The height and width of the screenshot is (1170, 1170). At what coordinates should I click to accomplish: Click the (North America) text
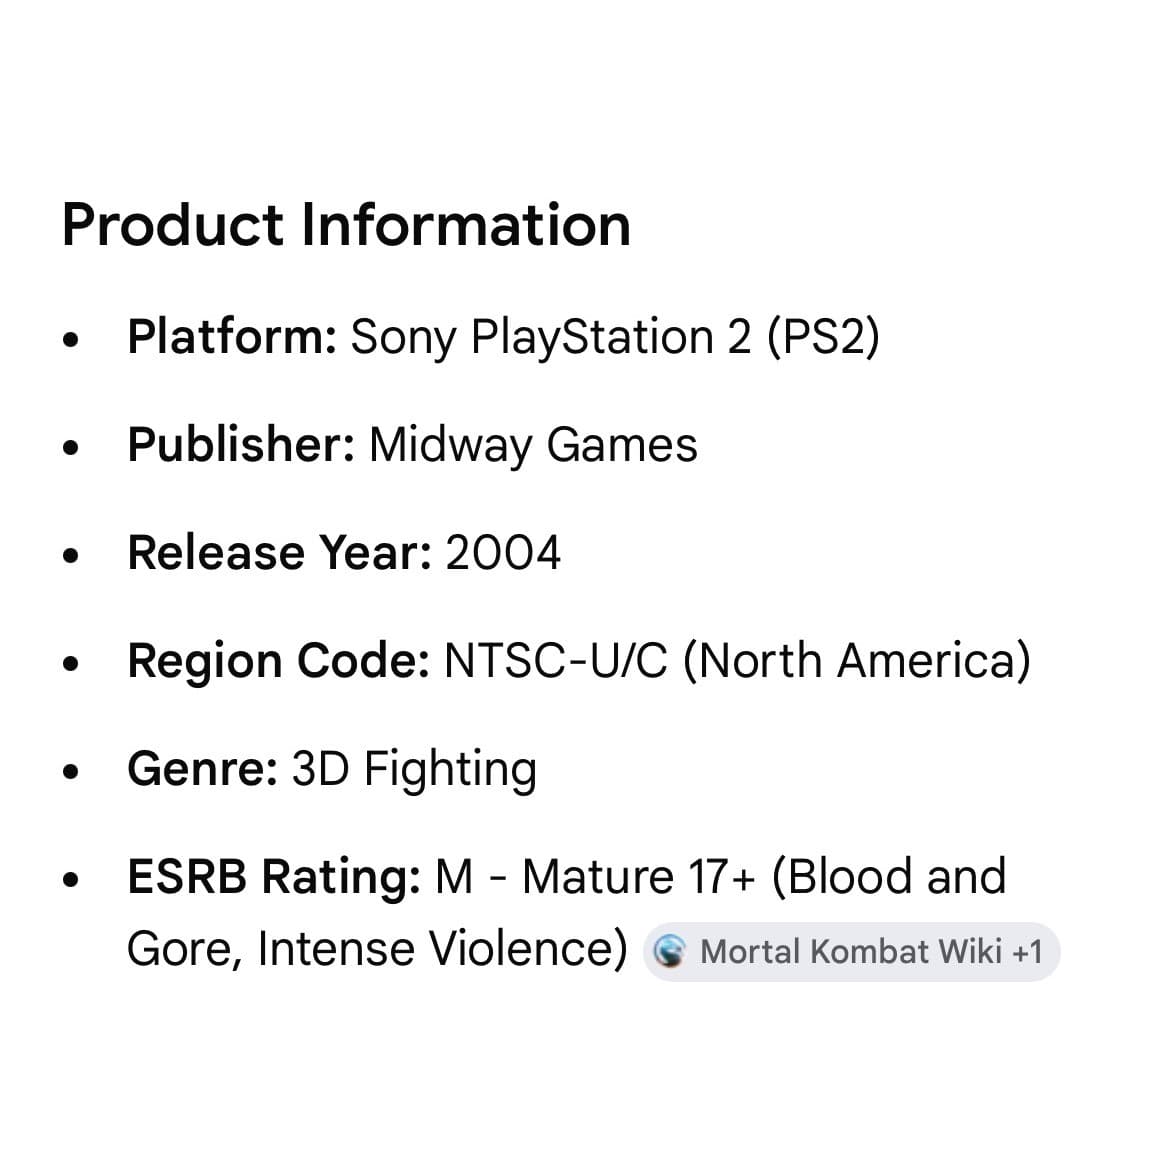(x=857, y=661)
